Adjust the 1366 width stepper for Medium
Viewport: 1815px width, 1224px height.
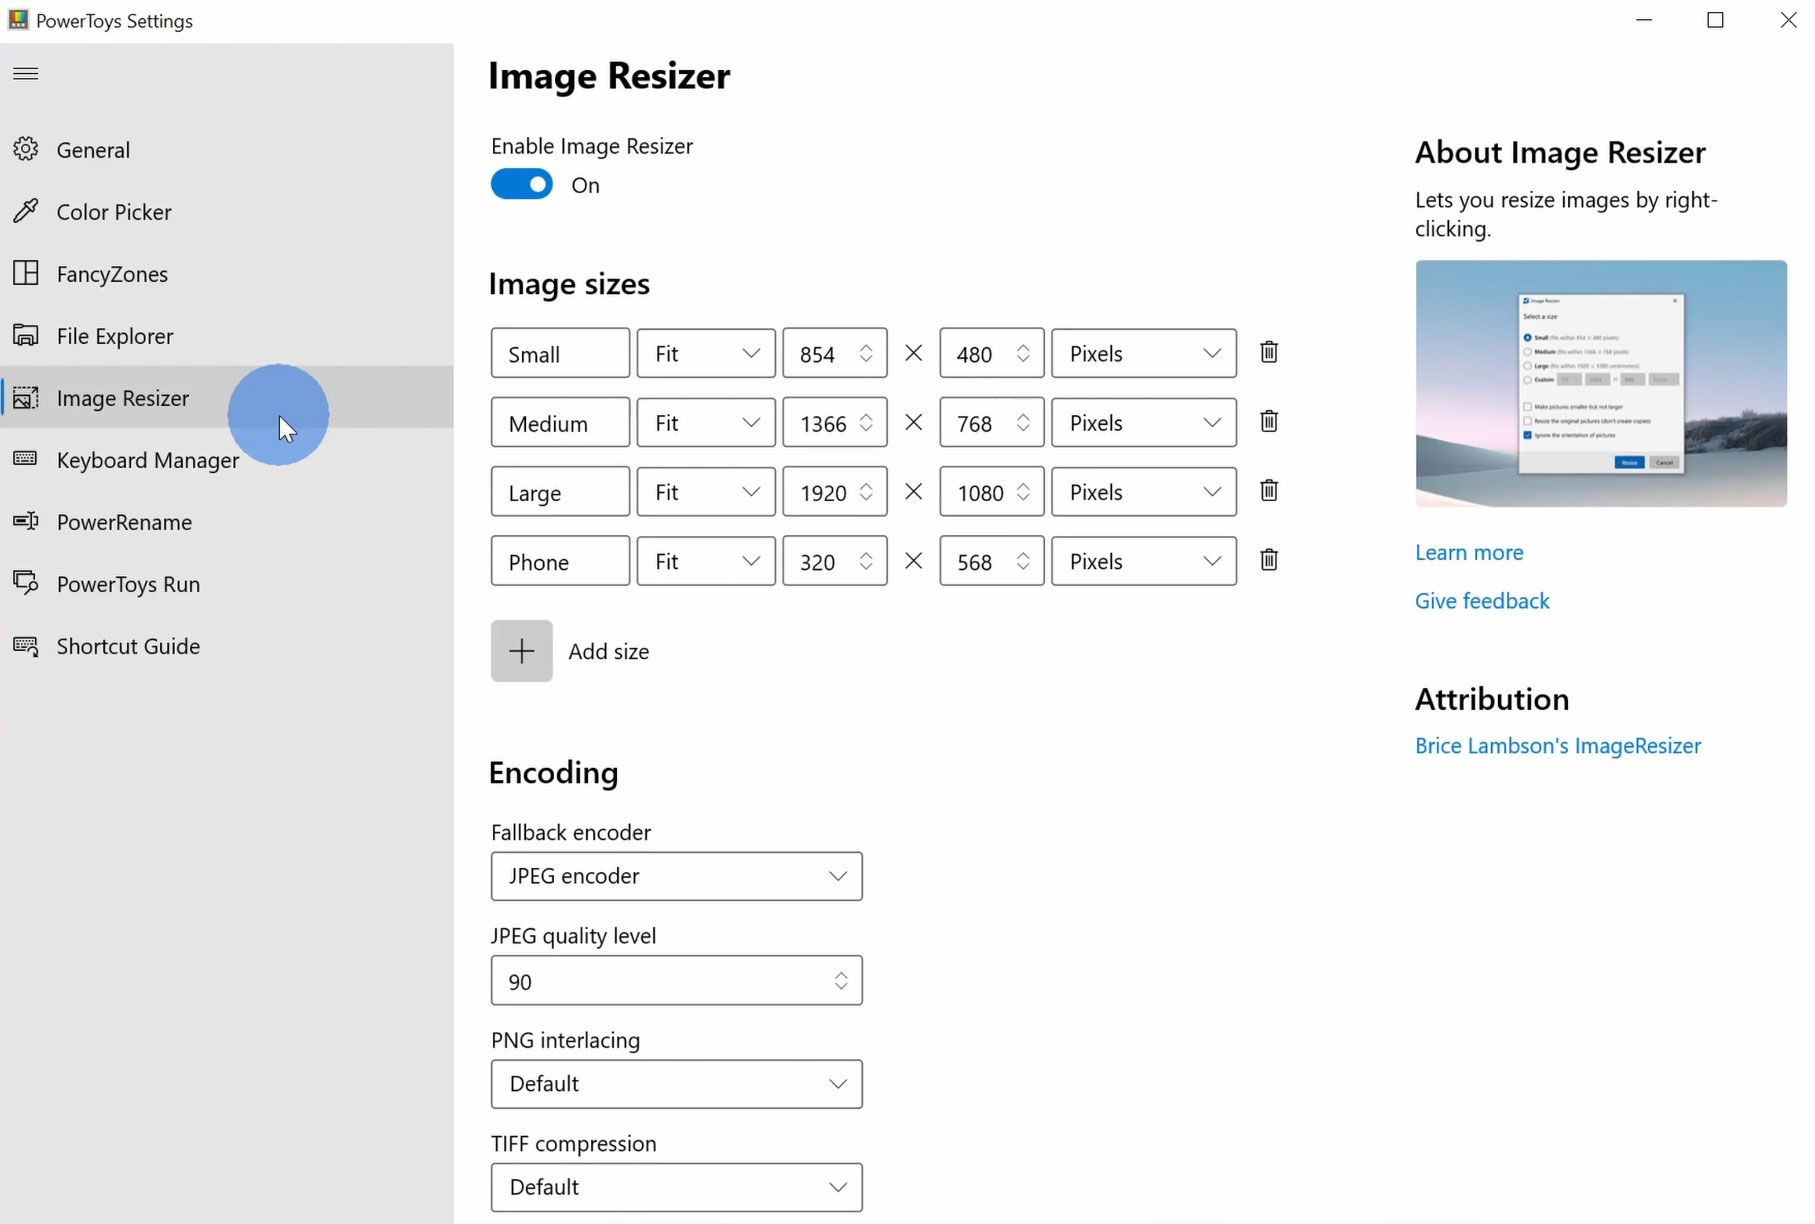866,422
